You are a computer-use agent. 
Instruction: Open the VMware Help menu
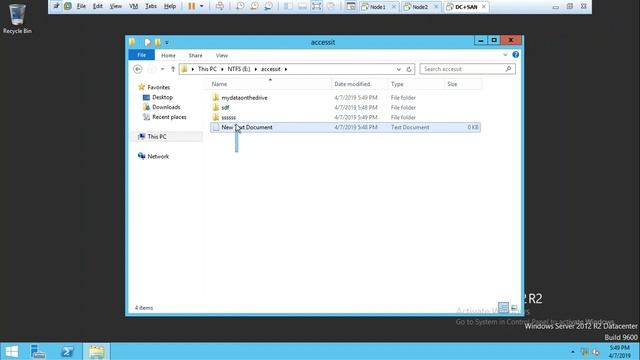(170, 6)
